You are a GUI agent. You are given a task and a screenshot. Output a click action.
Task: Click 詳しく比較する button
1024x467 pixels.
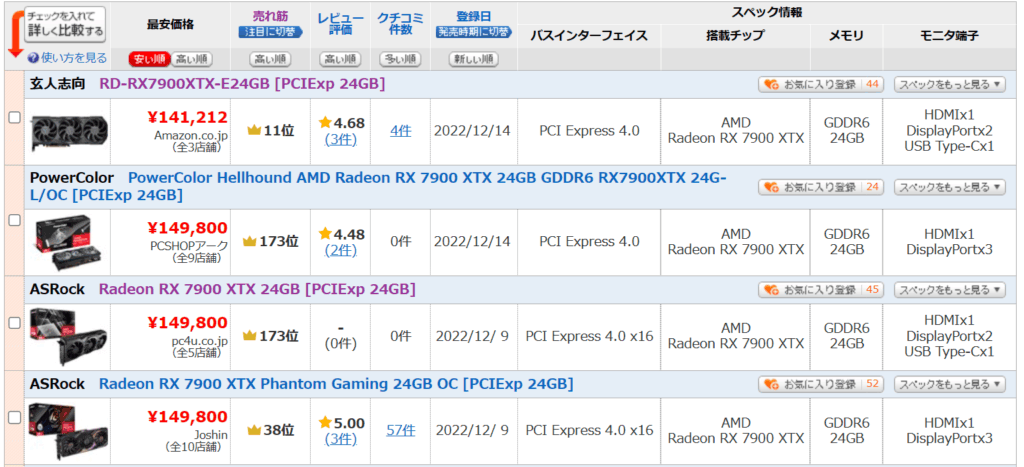[x=65, y=24]
